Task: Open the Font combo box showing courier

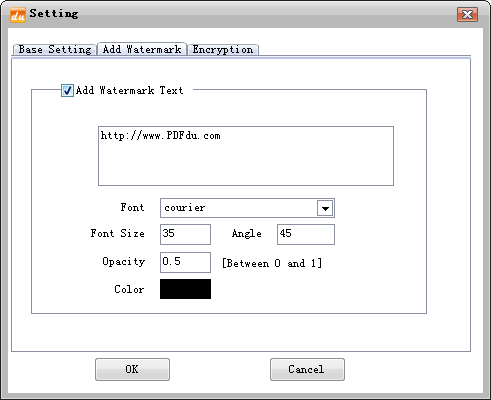Action: (247, 208)
